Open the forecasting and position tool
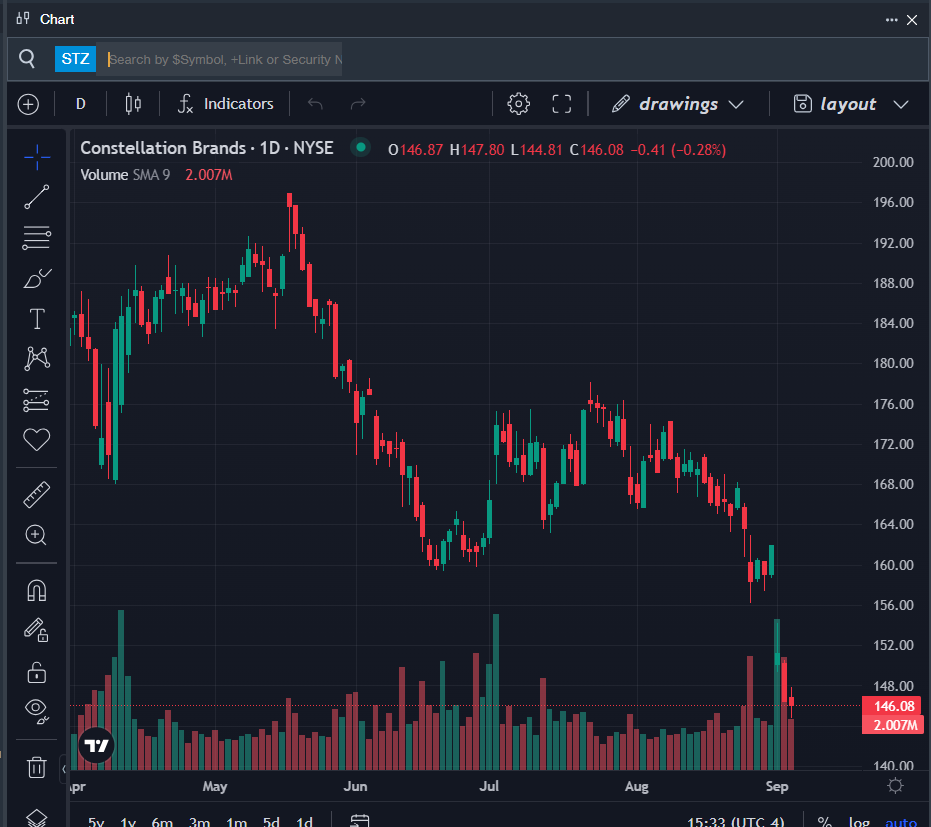The height and width of the screenshot is (827, 931). [x=37, y=400]
